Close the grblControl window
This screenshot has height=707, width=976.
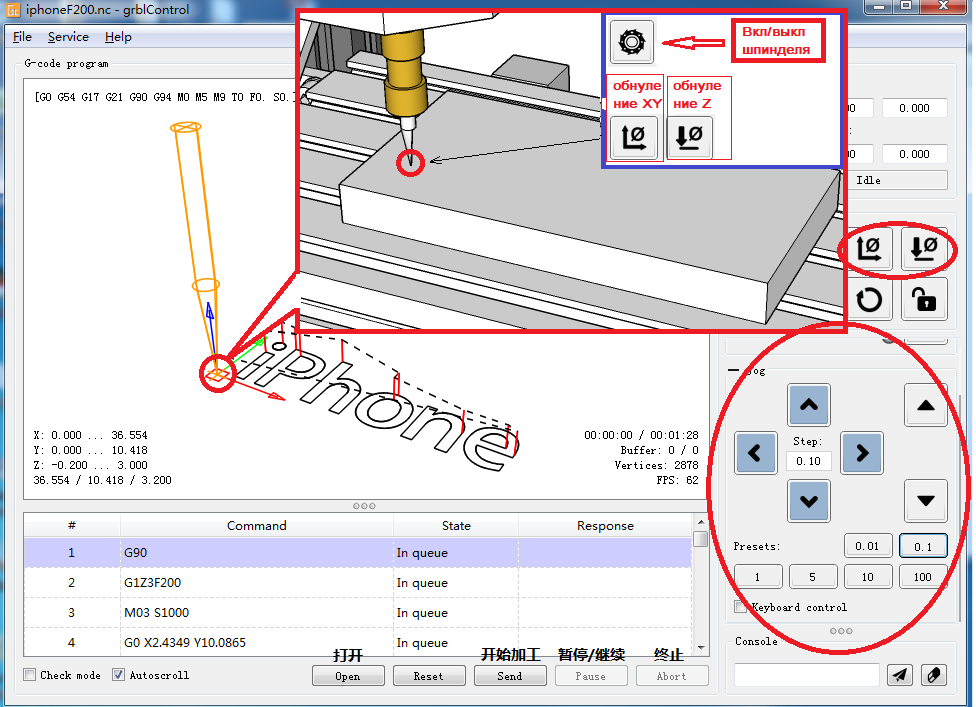coord(943,6)
